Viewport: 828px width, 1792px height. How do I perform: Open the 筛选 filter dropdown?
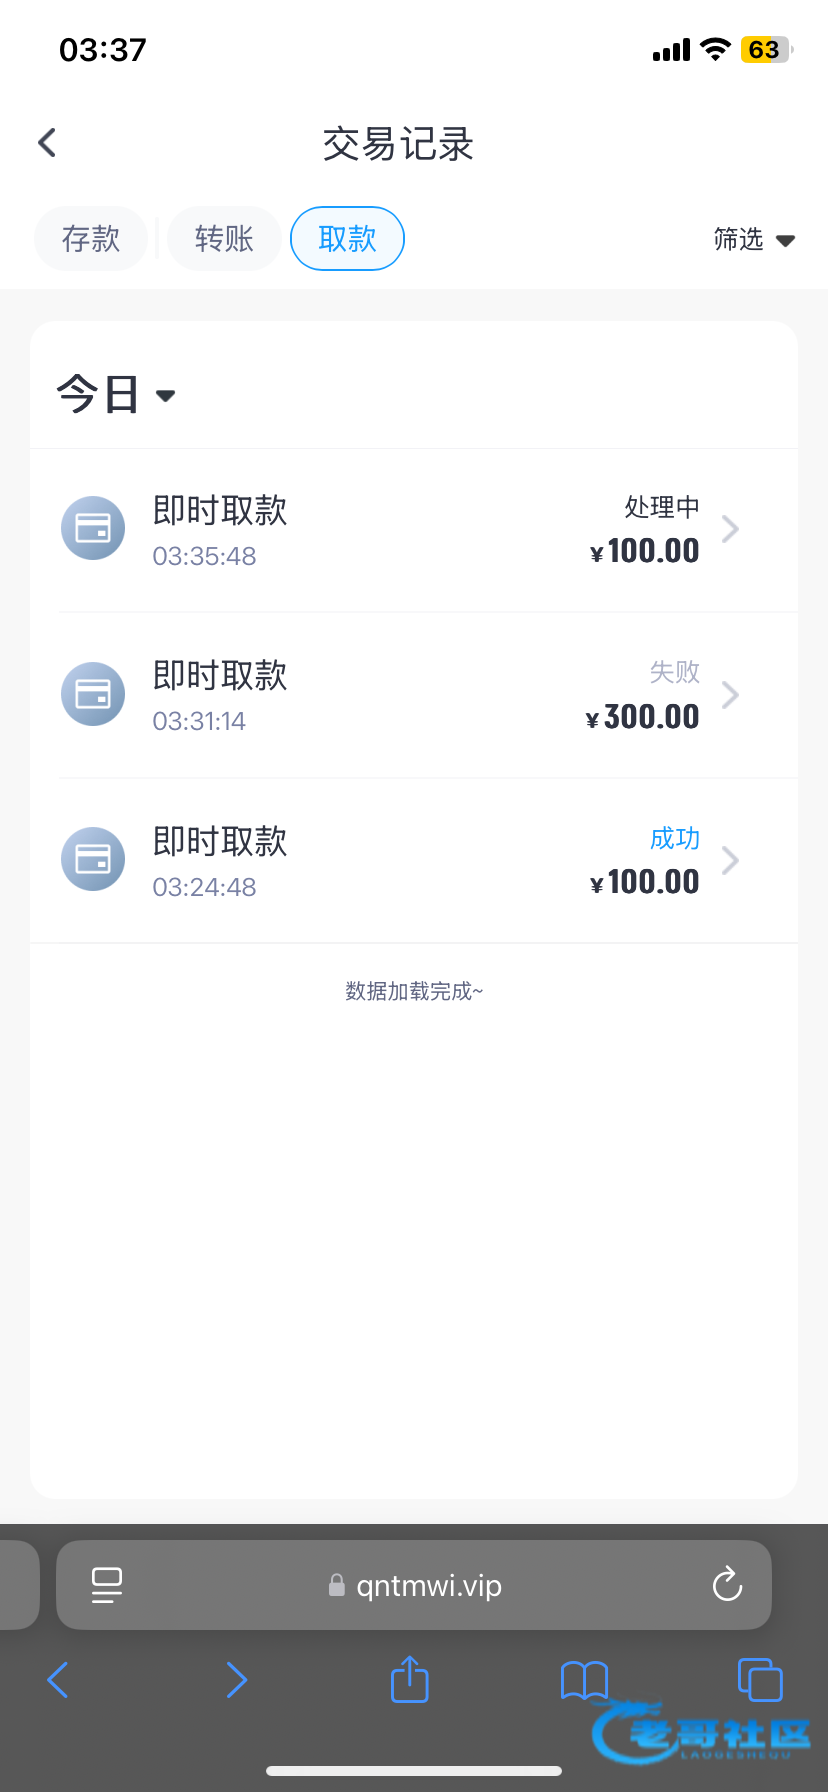754,240
